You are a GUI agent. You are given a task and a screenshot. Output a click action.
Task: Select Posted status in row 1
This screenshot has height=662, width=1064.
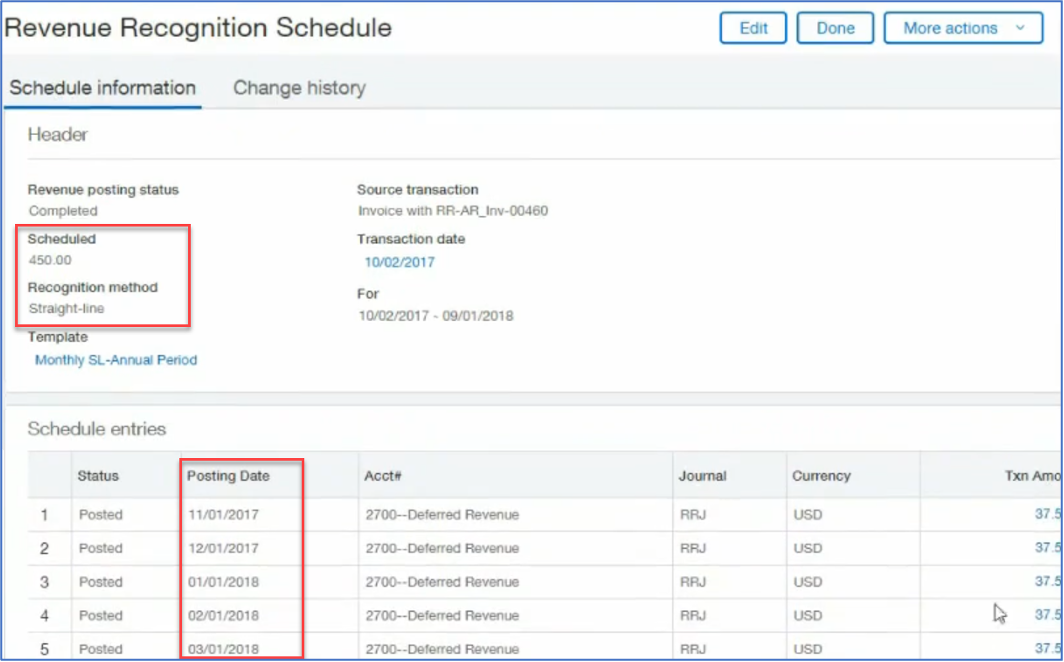point(100,515)
